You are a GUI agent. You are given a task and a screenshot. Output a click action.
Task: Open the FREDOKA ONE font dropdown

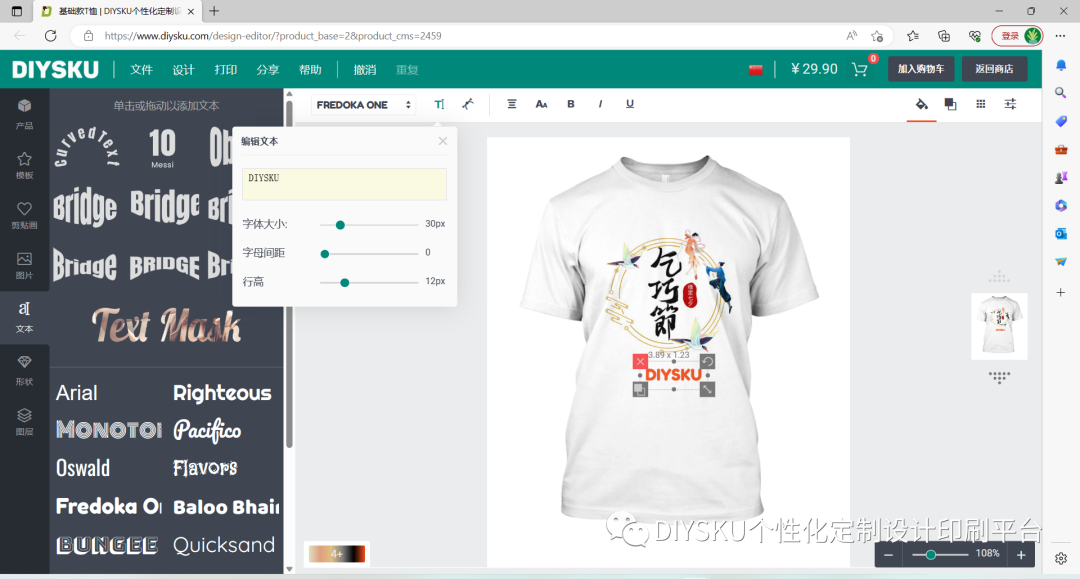(364, 105)
